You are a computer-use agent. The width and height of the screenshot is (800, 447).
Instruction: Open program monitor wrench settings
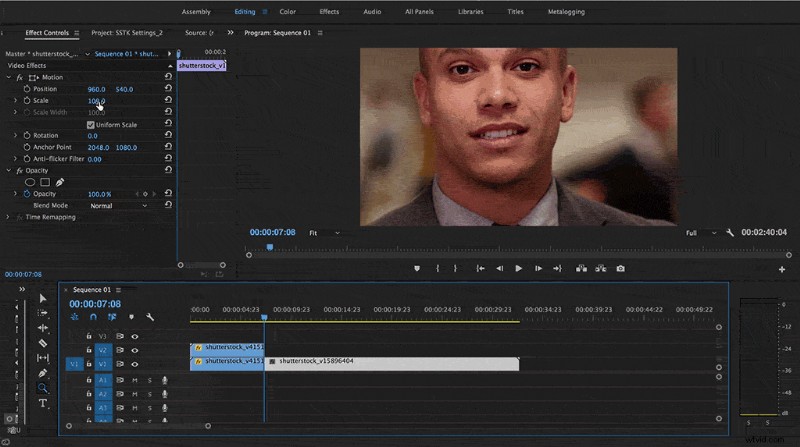(730, 233)
